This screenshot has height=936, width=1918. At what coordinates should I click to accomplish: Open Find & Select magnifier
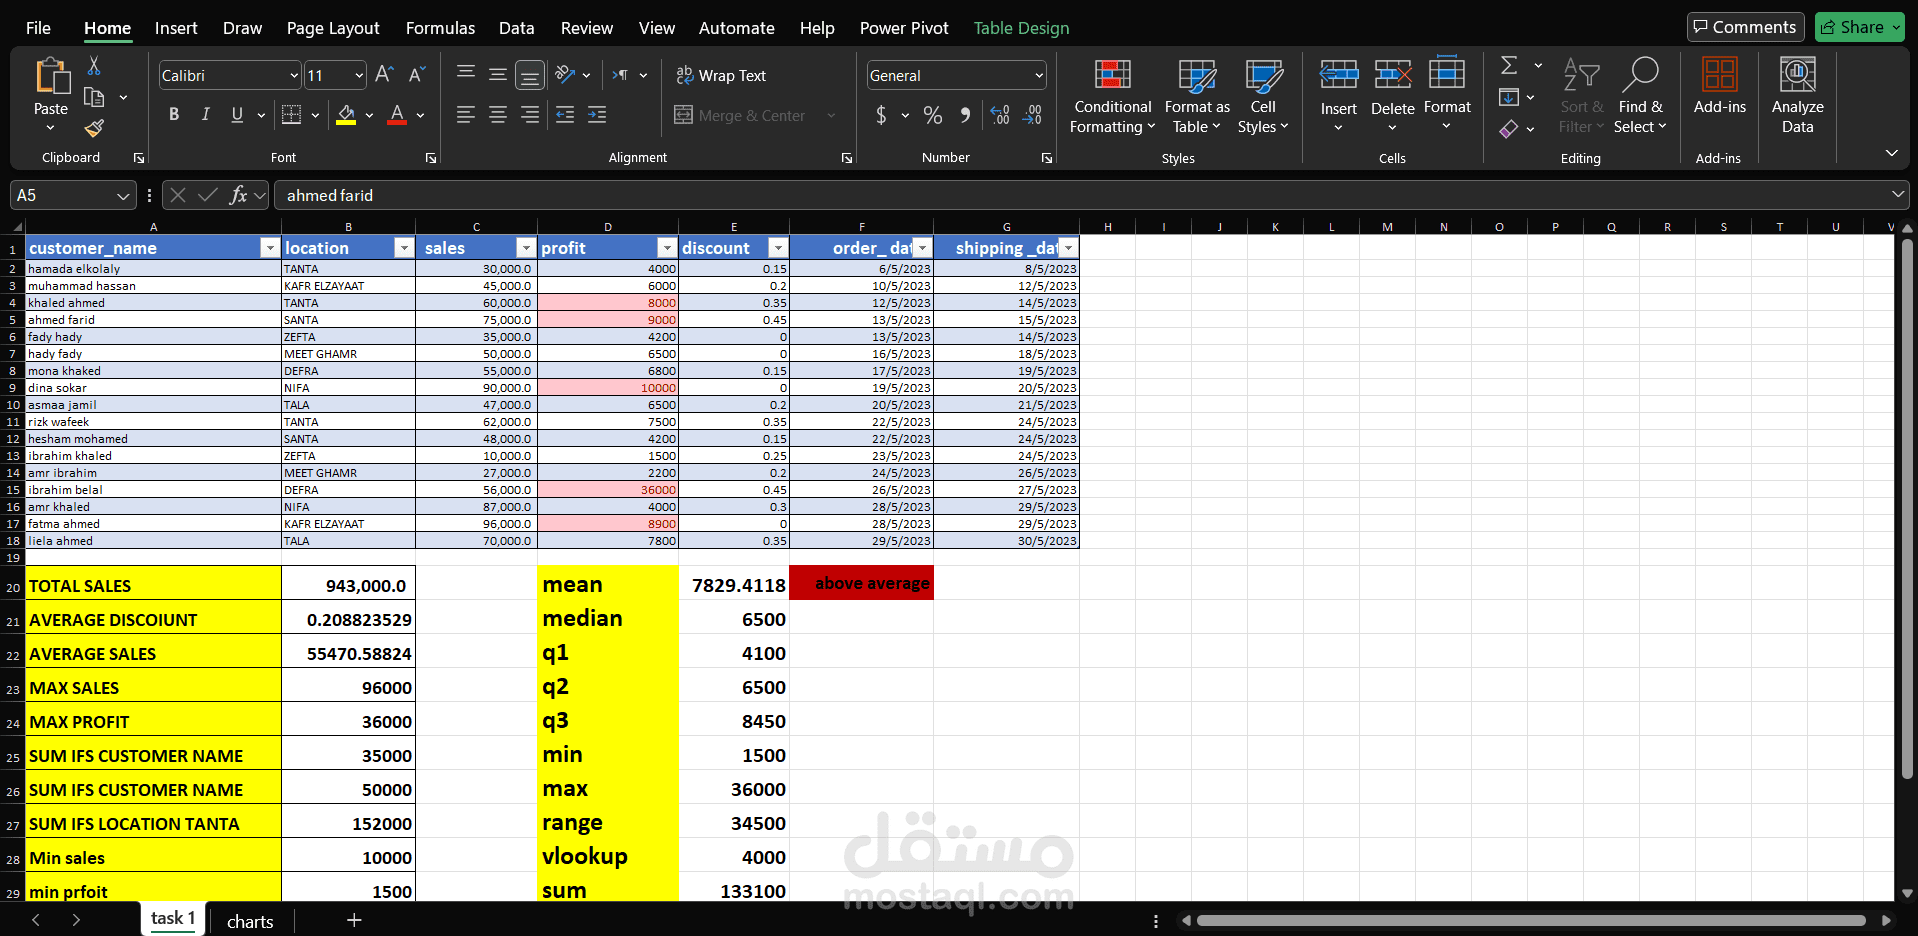click(x=1640, y=97)
